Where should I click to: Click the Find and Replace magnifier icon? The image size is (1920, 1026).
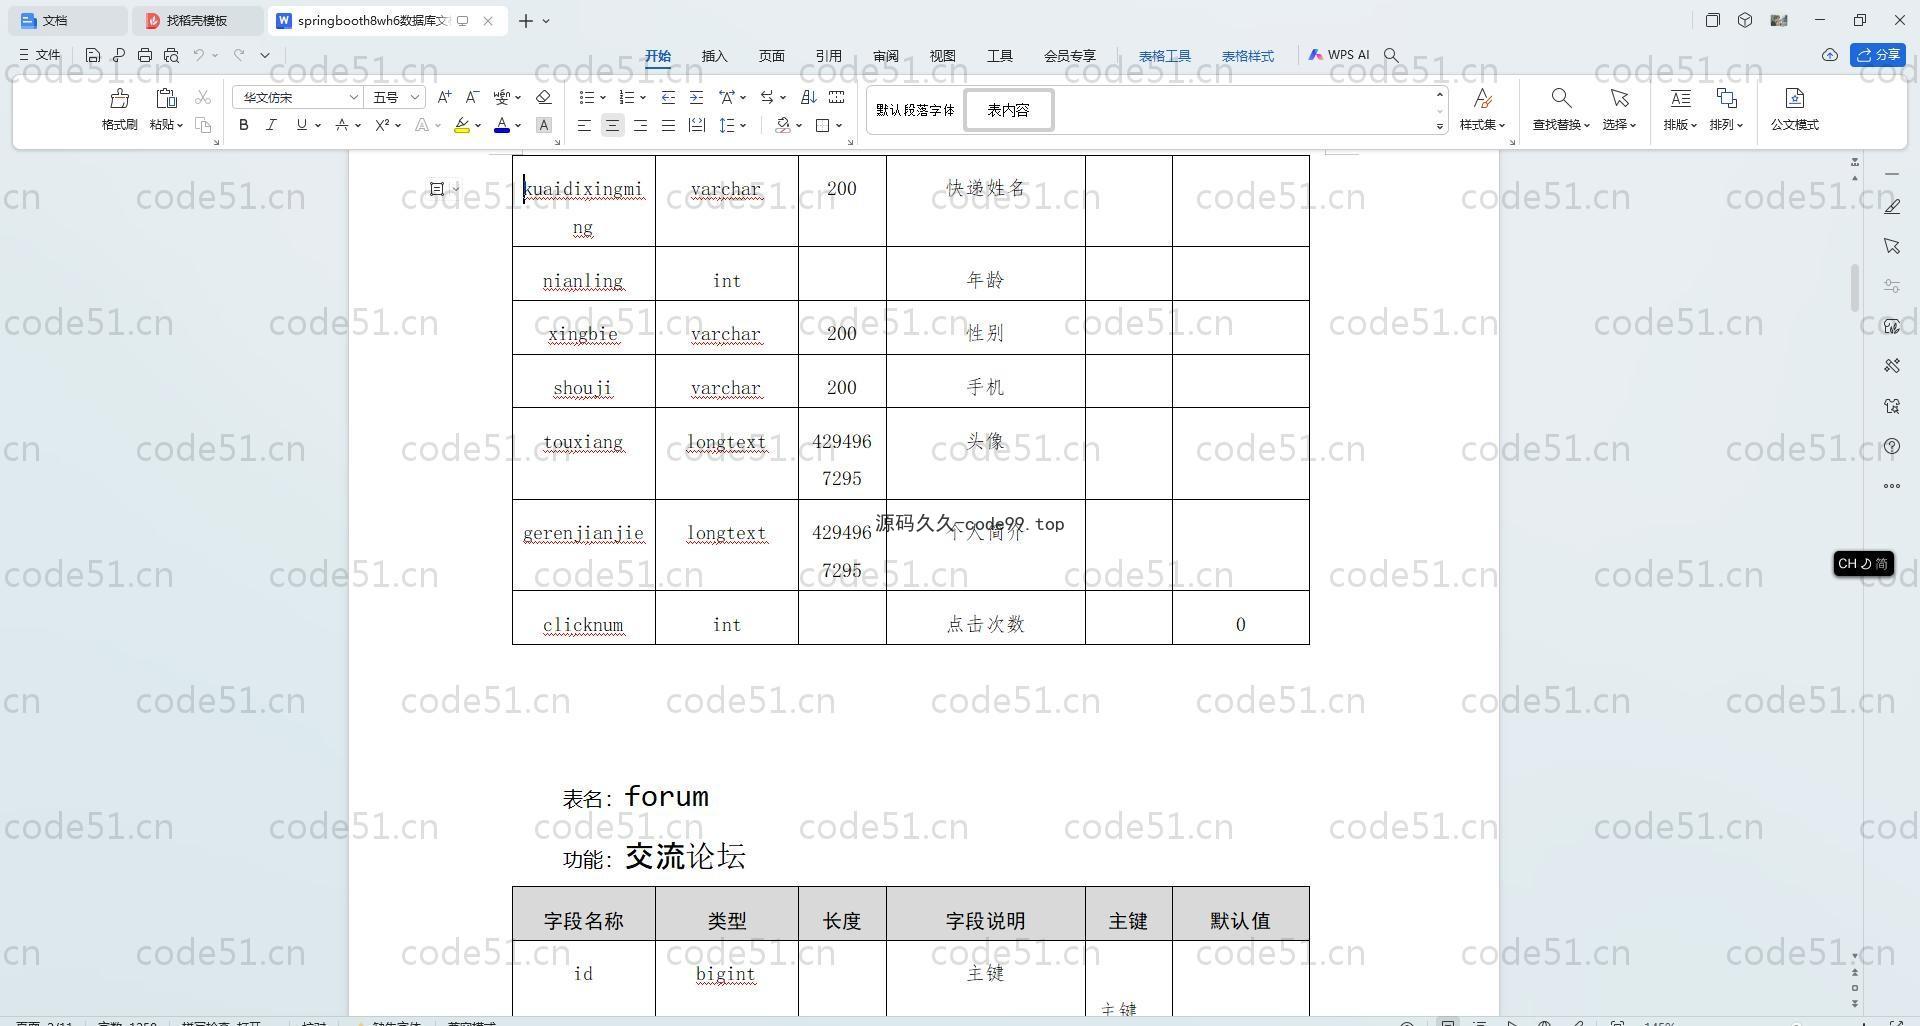point(1561,98)
